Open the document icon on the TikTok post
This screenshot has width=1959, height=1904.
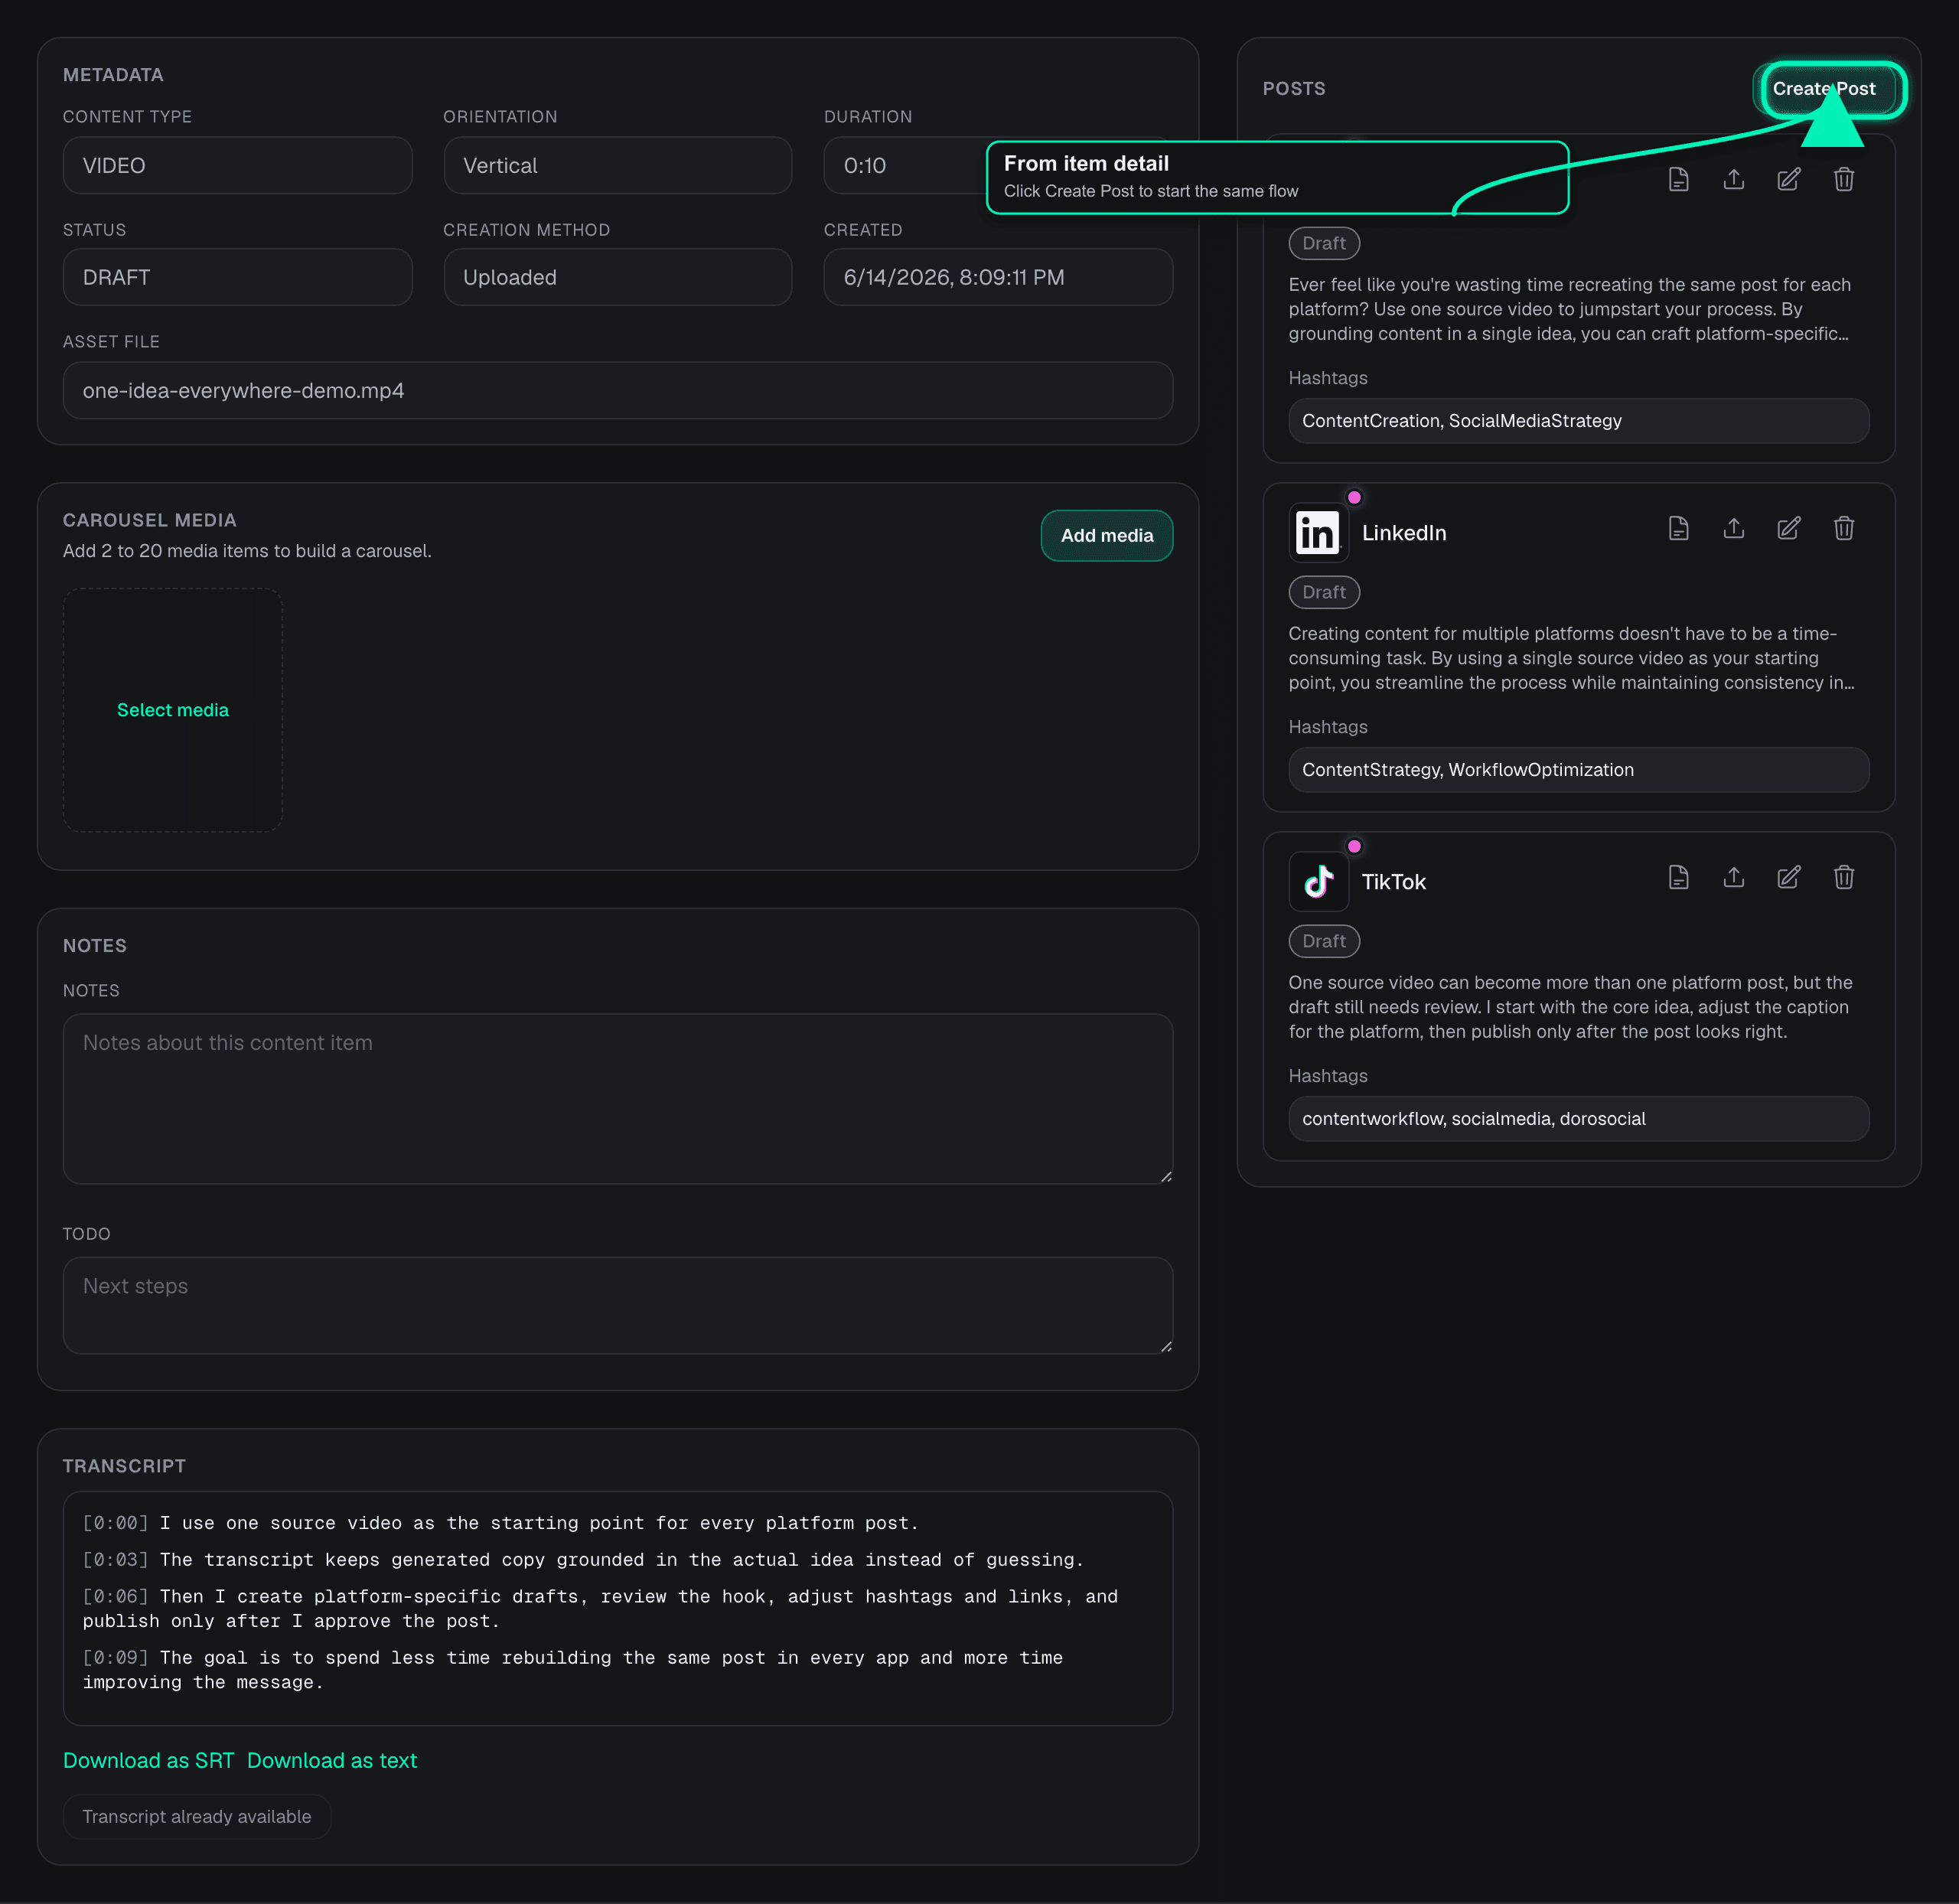pyautogui.click(x=1678, y=877)
